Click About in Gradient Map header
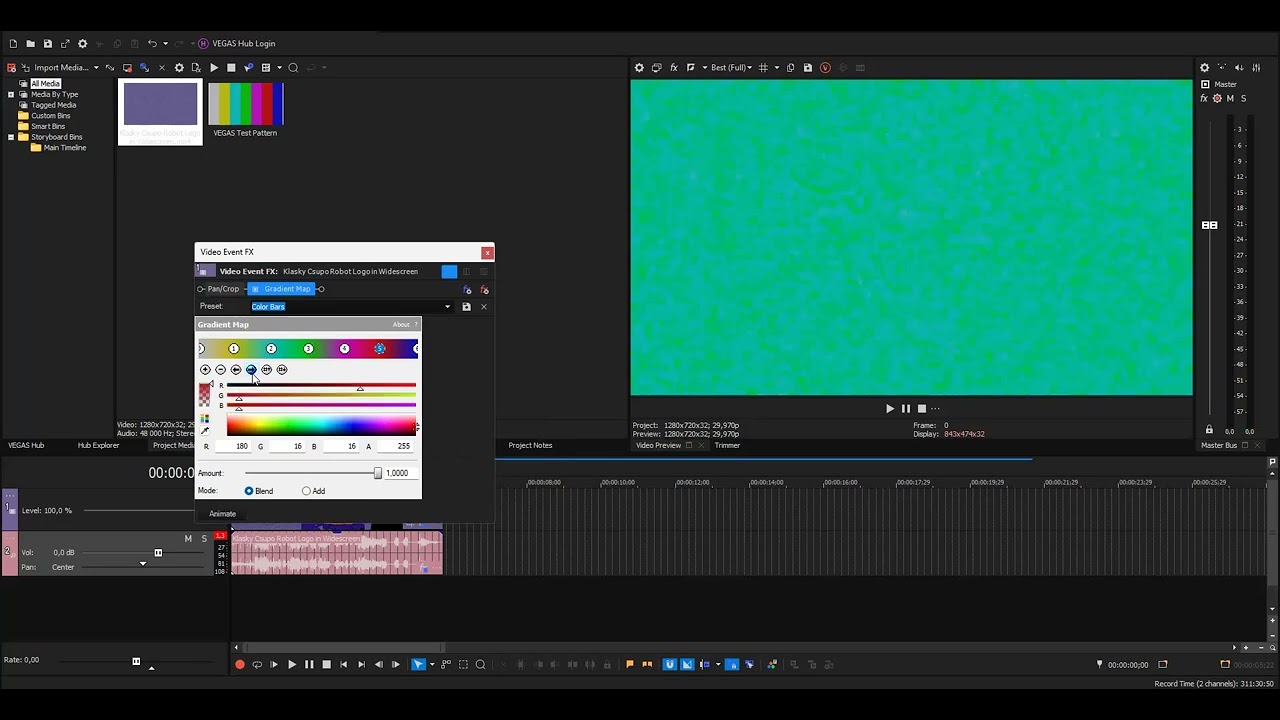1280x720 pixels. coord(401,325)
